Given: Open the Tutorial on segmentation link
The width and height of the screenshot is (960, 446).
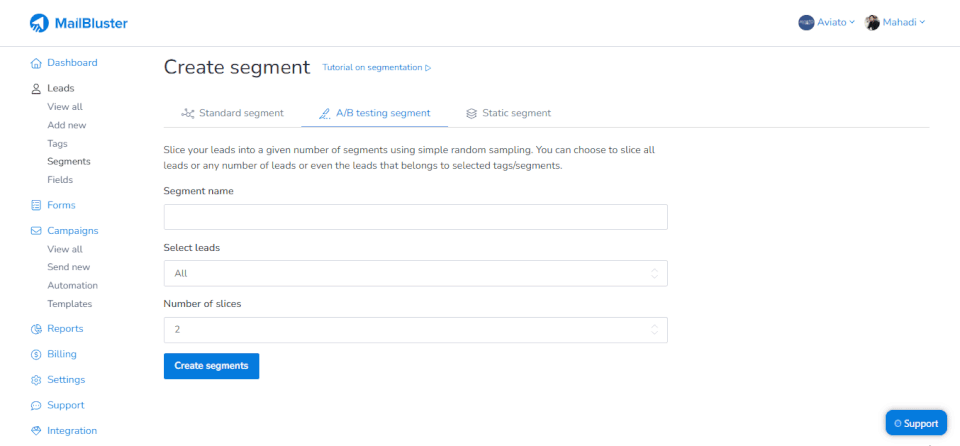Looking at the screenshot, I should point(376,68).
